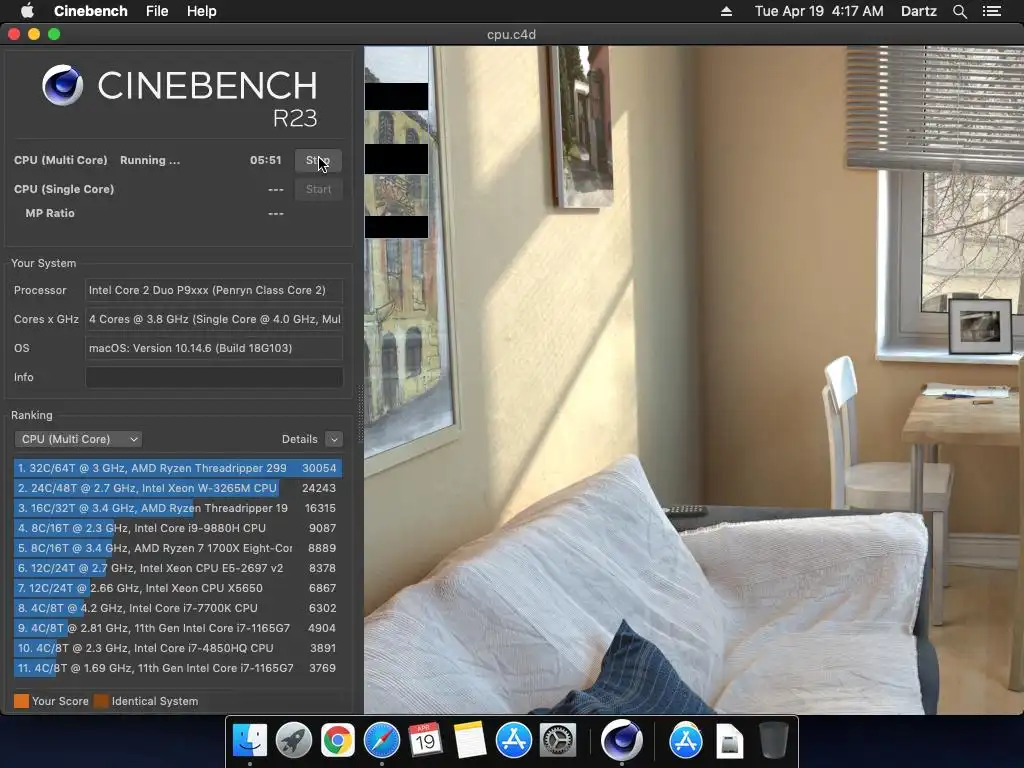Stop the CPU Multi Core test

pyautogui.click(x=318, y=161)
